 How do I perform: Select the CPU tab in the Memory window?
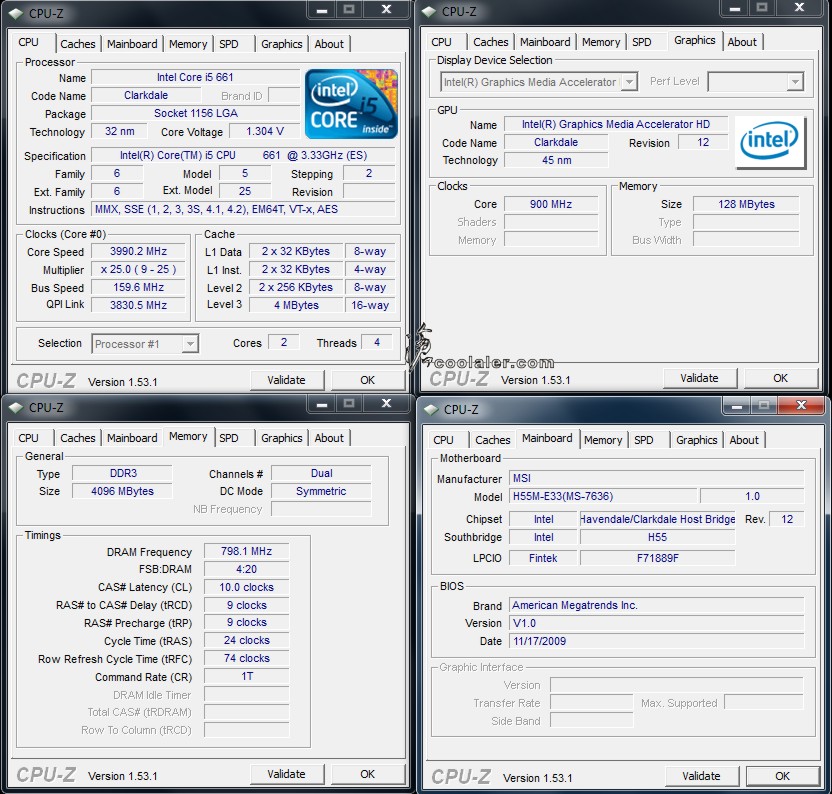(29, 438)
